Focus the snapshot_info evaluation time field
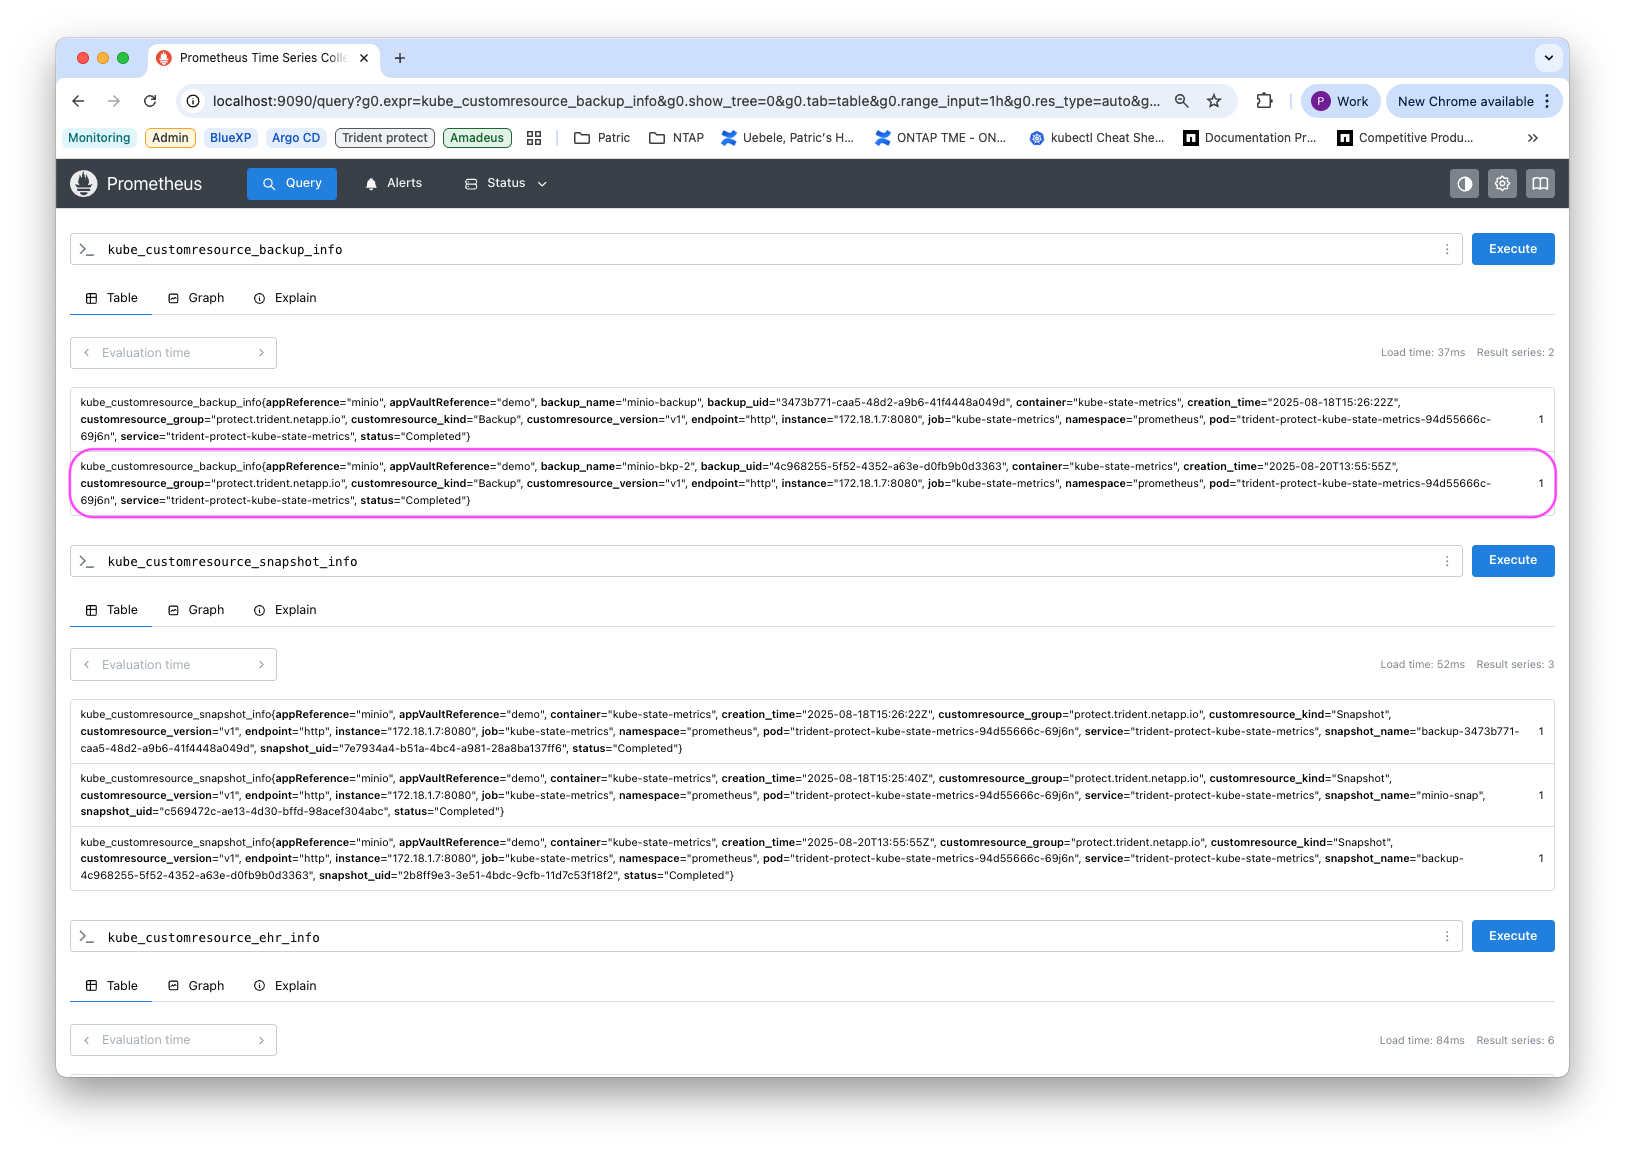 click(173, 665)
